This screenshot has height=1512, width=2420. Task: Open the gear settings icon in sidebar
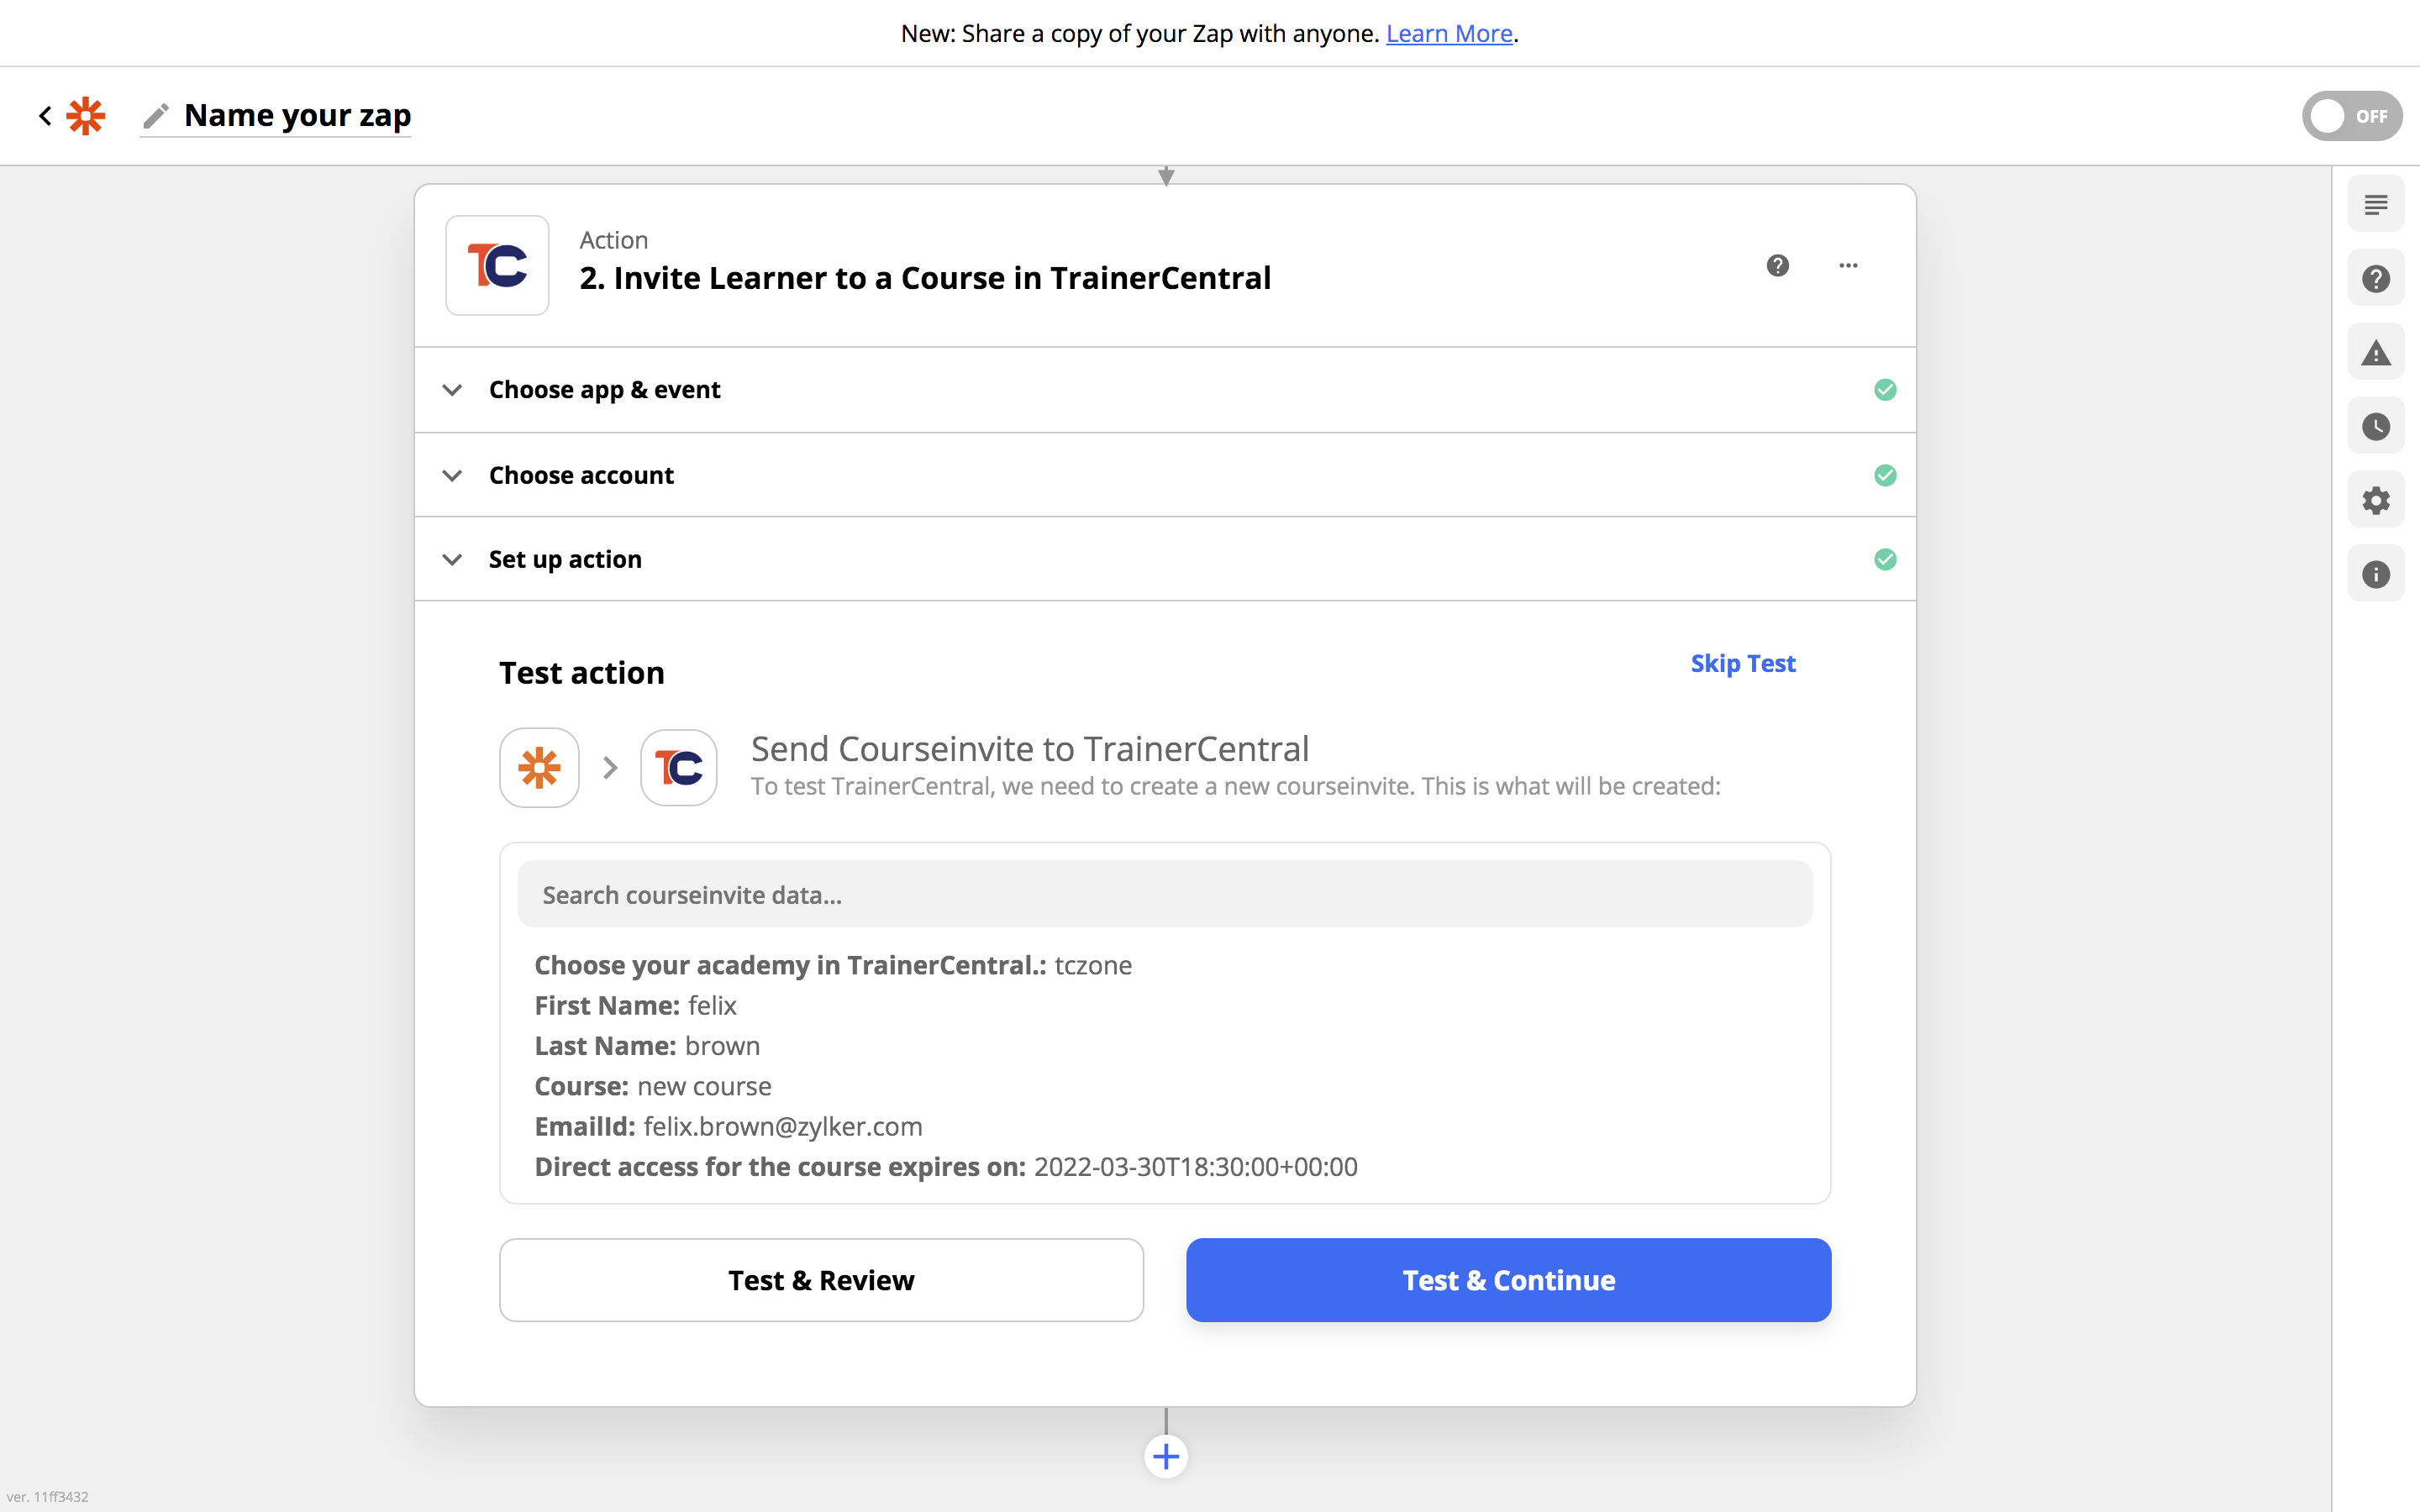click(x=2375, y=500)
